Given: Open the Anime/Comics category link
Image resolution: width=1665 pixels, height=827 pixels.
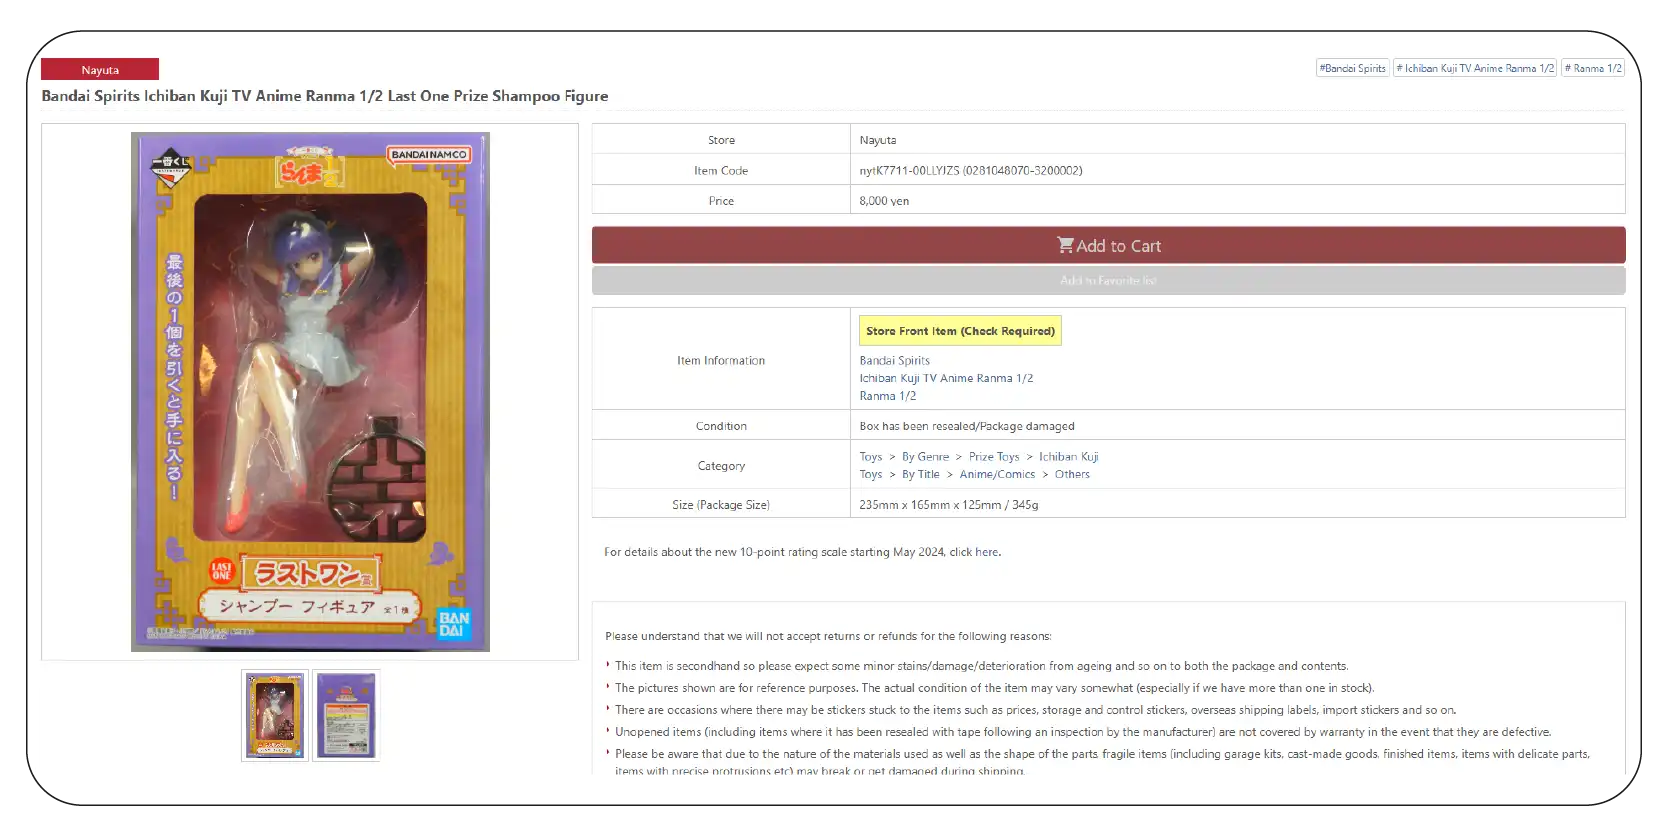Looking at the screenshot, I should [x=997, y=475].
